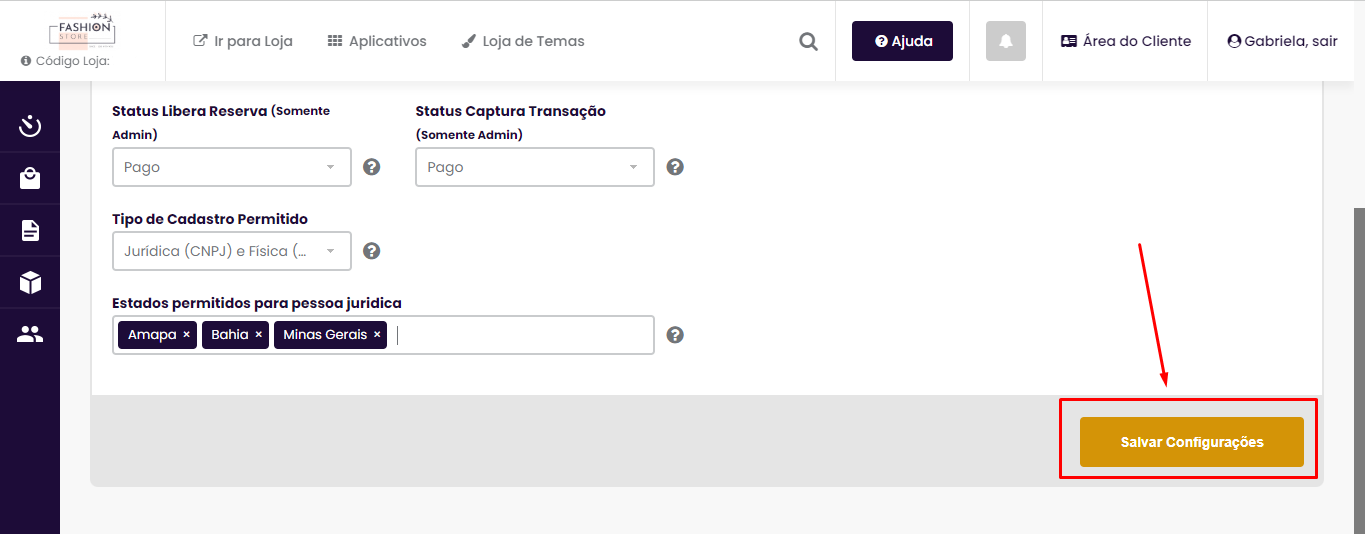Click Salvar Configurações button
The width and height of the screenshot is (1365, 534).
(1191, 442)
